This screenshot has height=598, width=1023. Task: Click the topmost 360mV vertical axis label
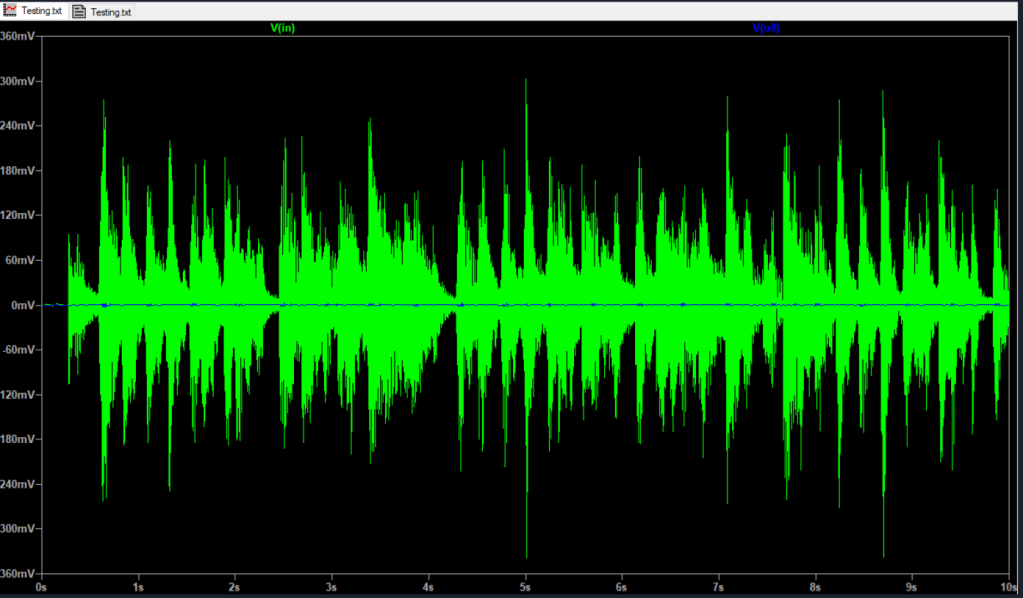point(20,36)
